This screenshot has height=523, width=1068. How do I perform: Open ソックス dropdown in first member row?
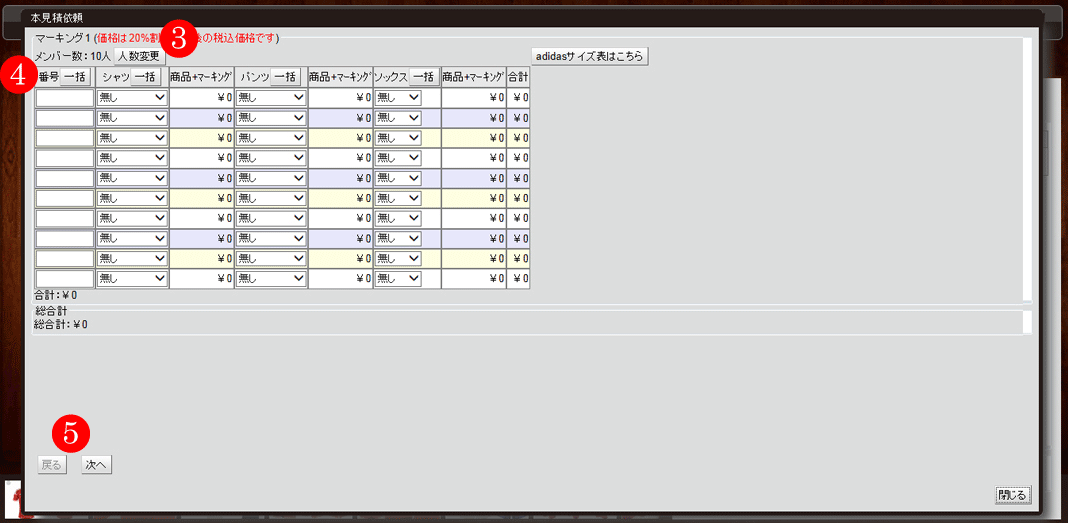pos(398,97)
